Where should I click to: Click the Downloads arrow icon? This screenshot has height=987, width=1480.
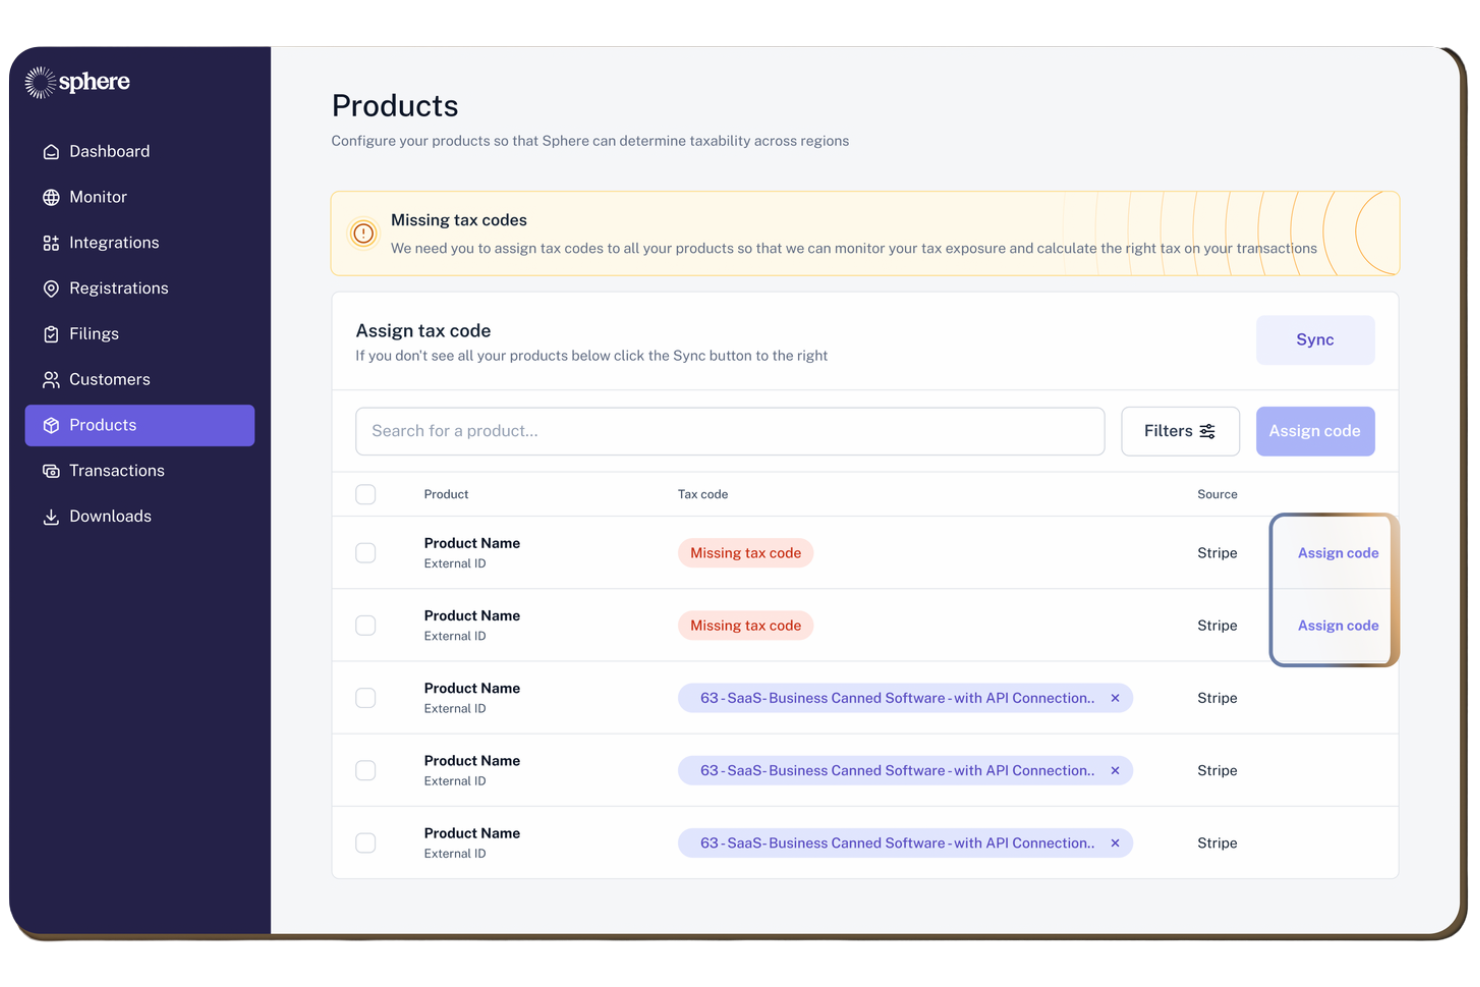(51, 516)
